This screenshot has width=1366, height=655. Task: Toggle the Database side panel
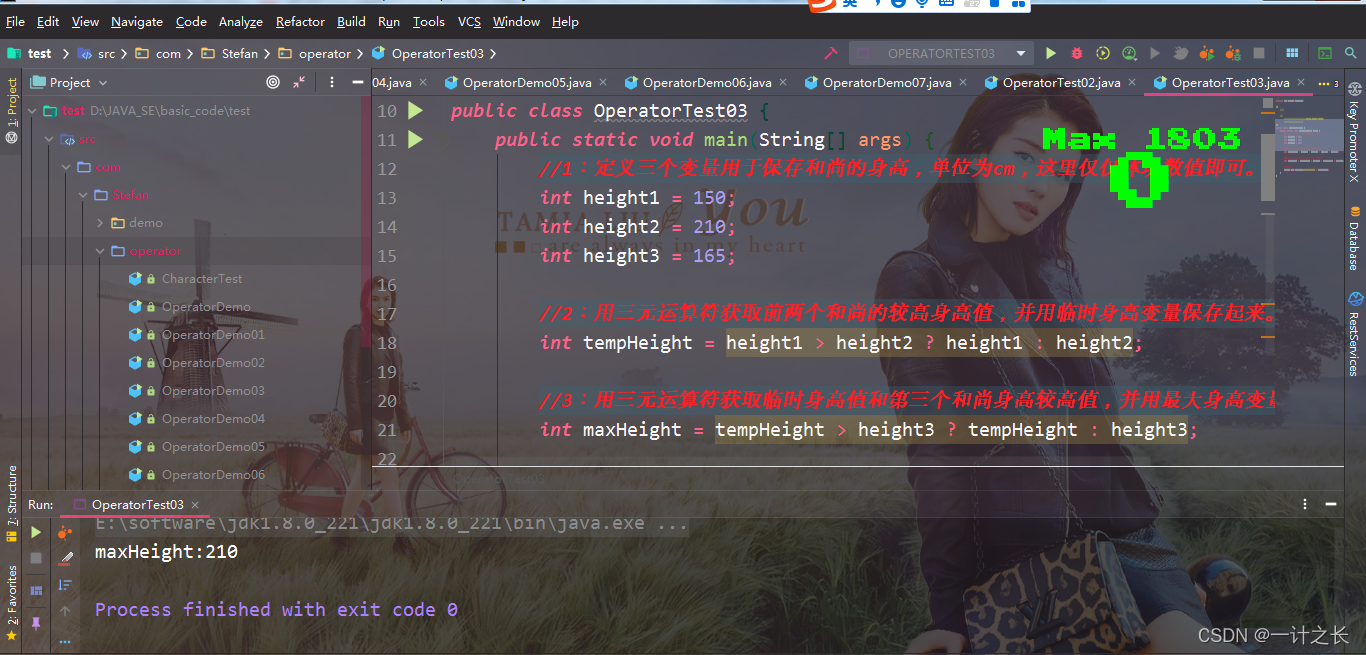coord(1354,238)
